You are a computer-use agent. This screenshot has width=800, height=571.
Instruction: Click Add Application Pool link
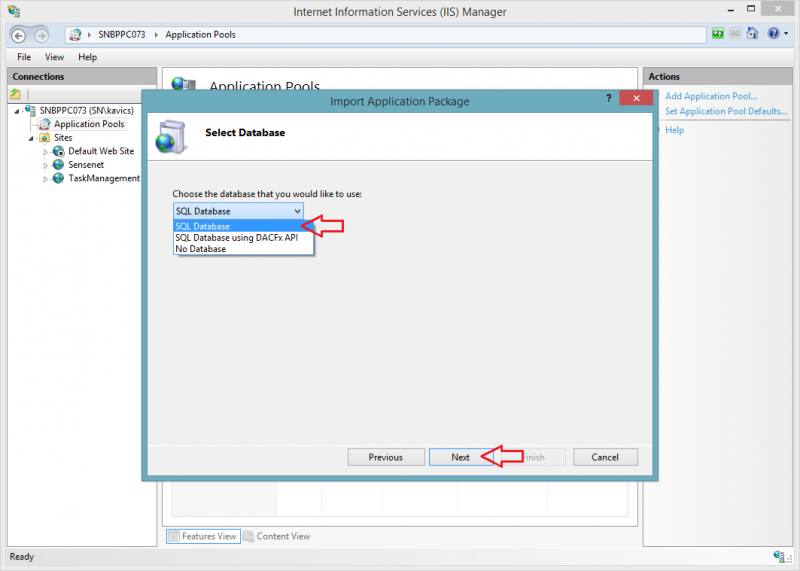pyautogui.click(x=711, y=96)
